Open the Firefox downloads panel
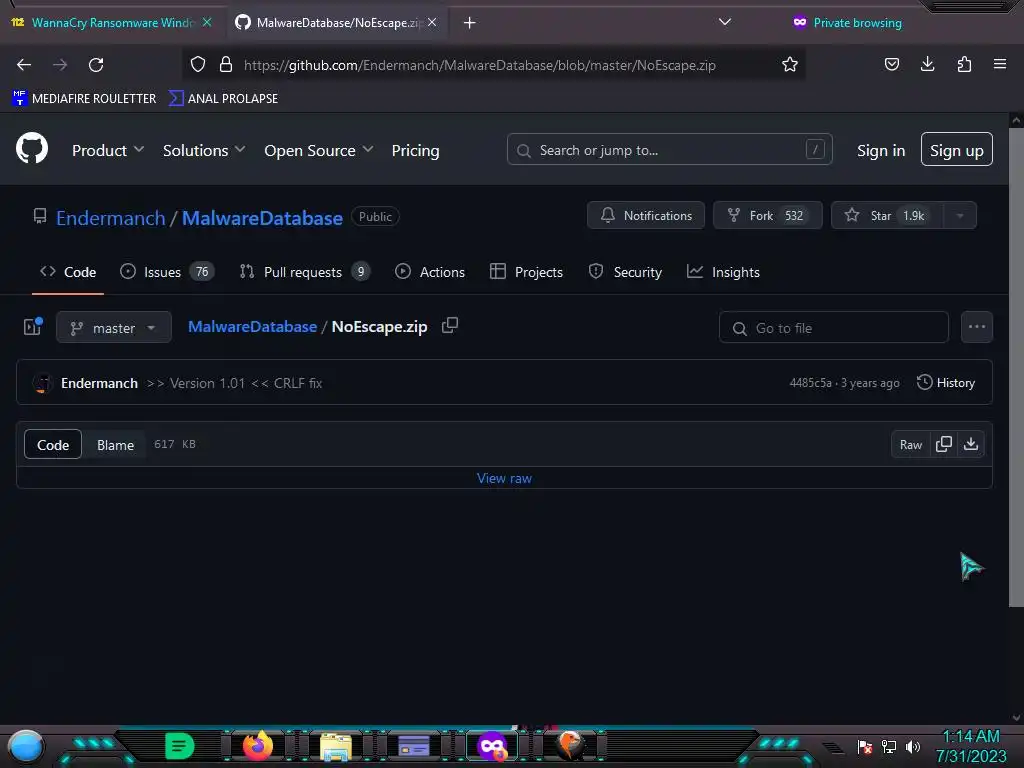Screen dimensions: 1024x768 [927, 65]
